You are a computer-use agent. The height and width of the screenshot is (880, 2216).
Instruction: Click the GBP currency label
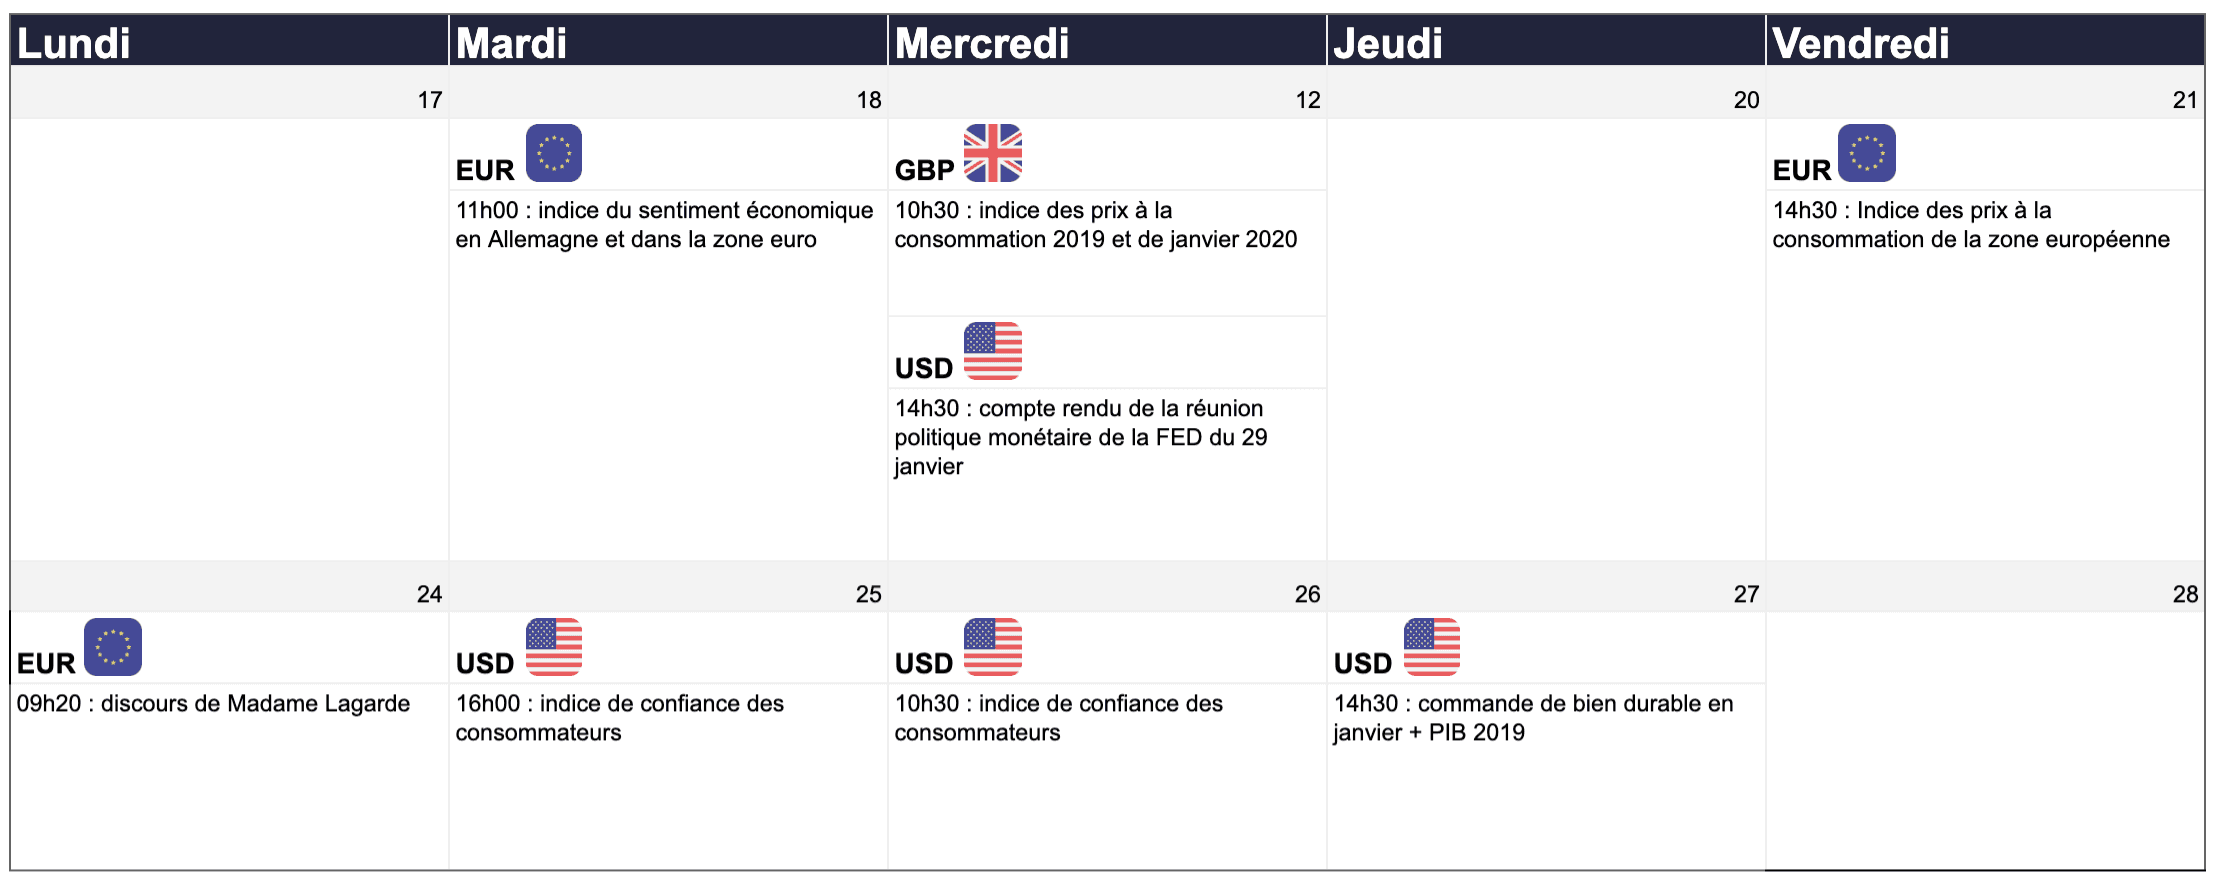pos(924,170)
